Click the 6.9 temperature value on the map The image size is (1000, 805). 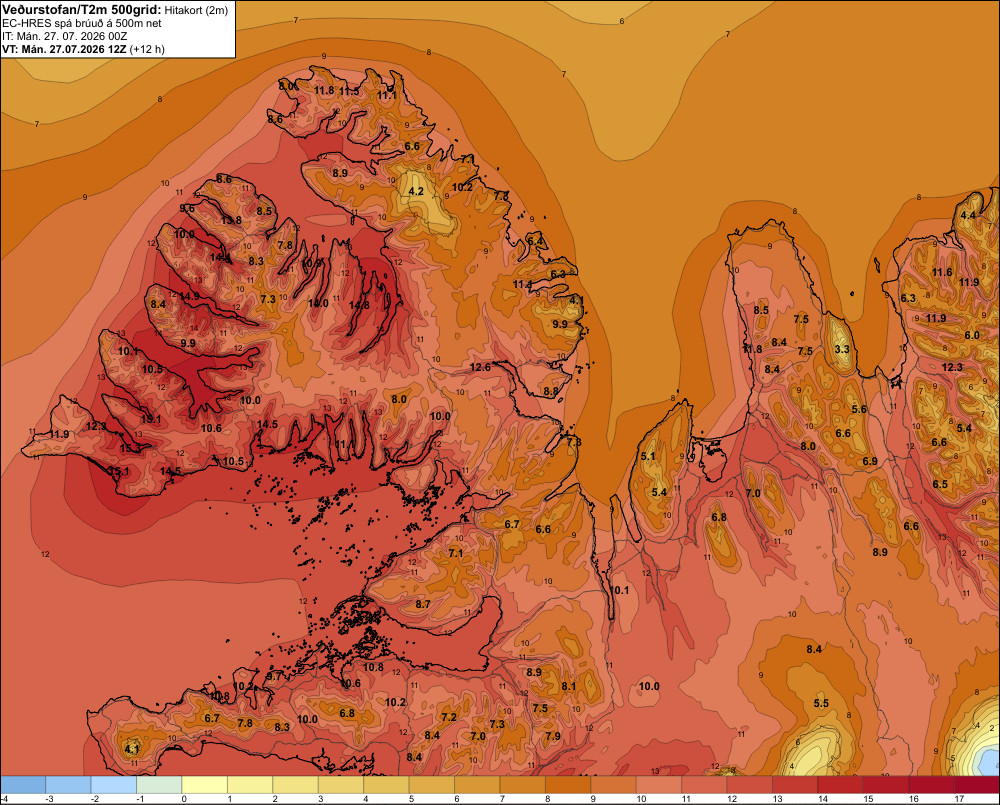pyautogui.click(x=870, y=461)
